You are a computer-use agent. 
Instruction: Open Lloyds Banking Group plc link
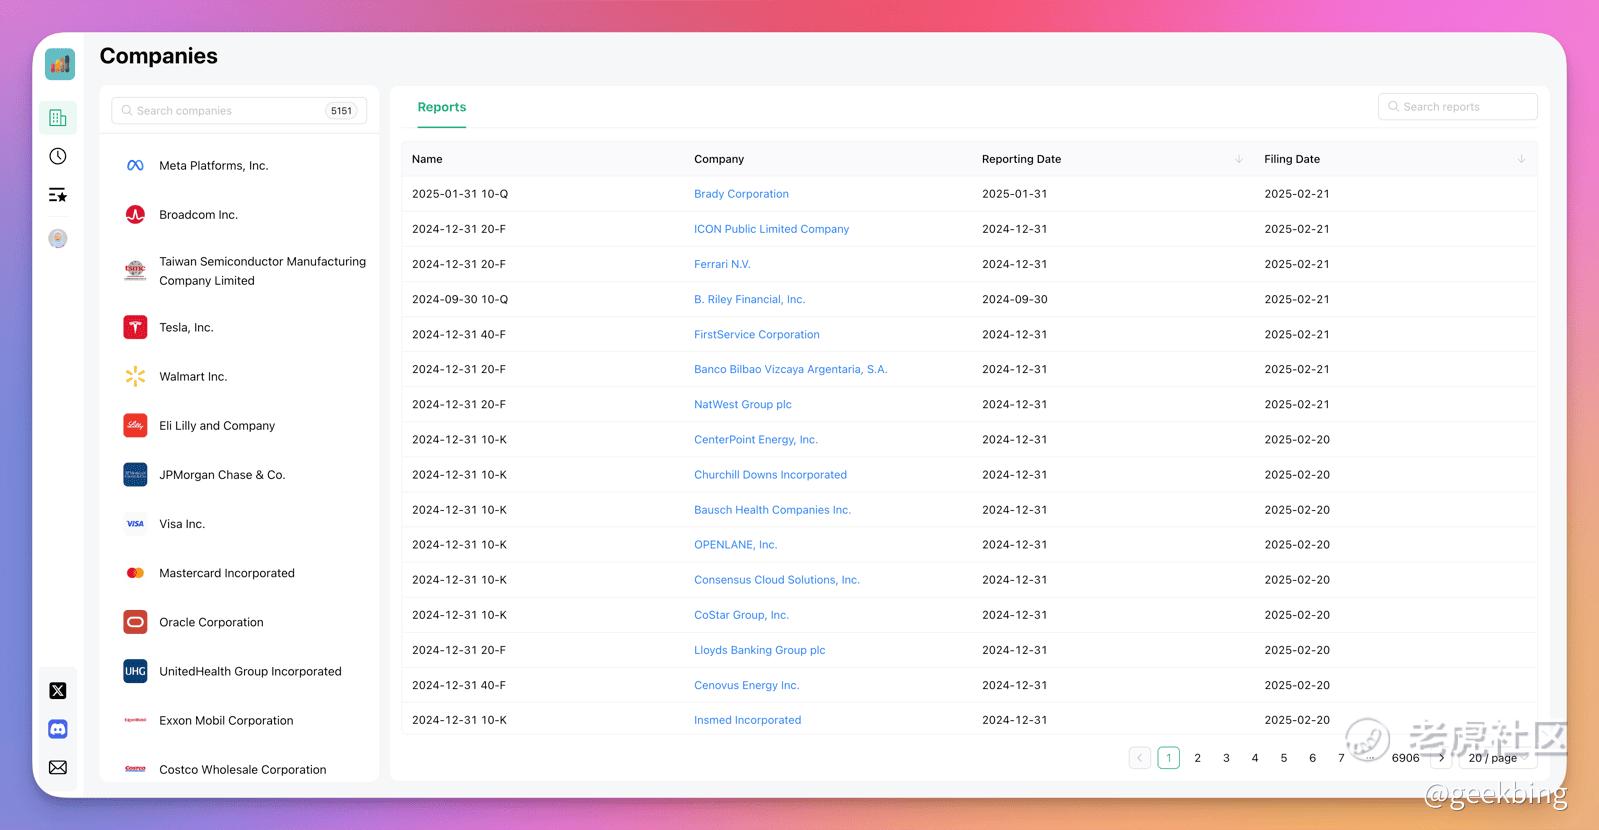coord(759,650)
